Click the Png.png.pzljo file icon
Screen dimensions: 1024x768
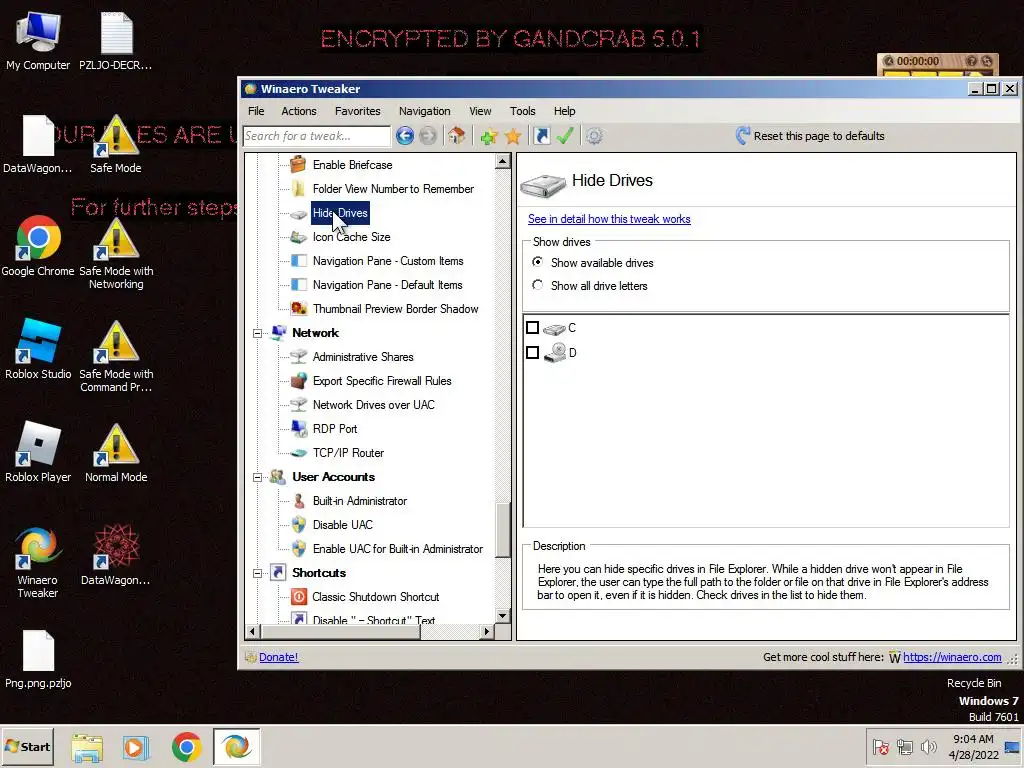pyautogui.click(x=38, y=660)
